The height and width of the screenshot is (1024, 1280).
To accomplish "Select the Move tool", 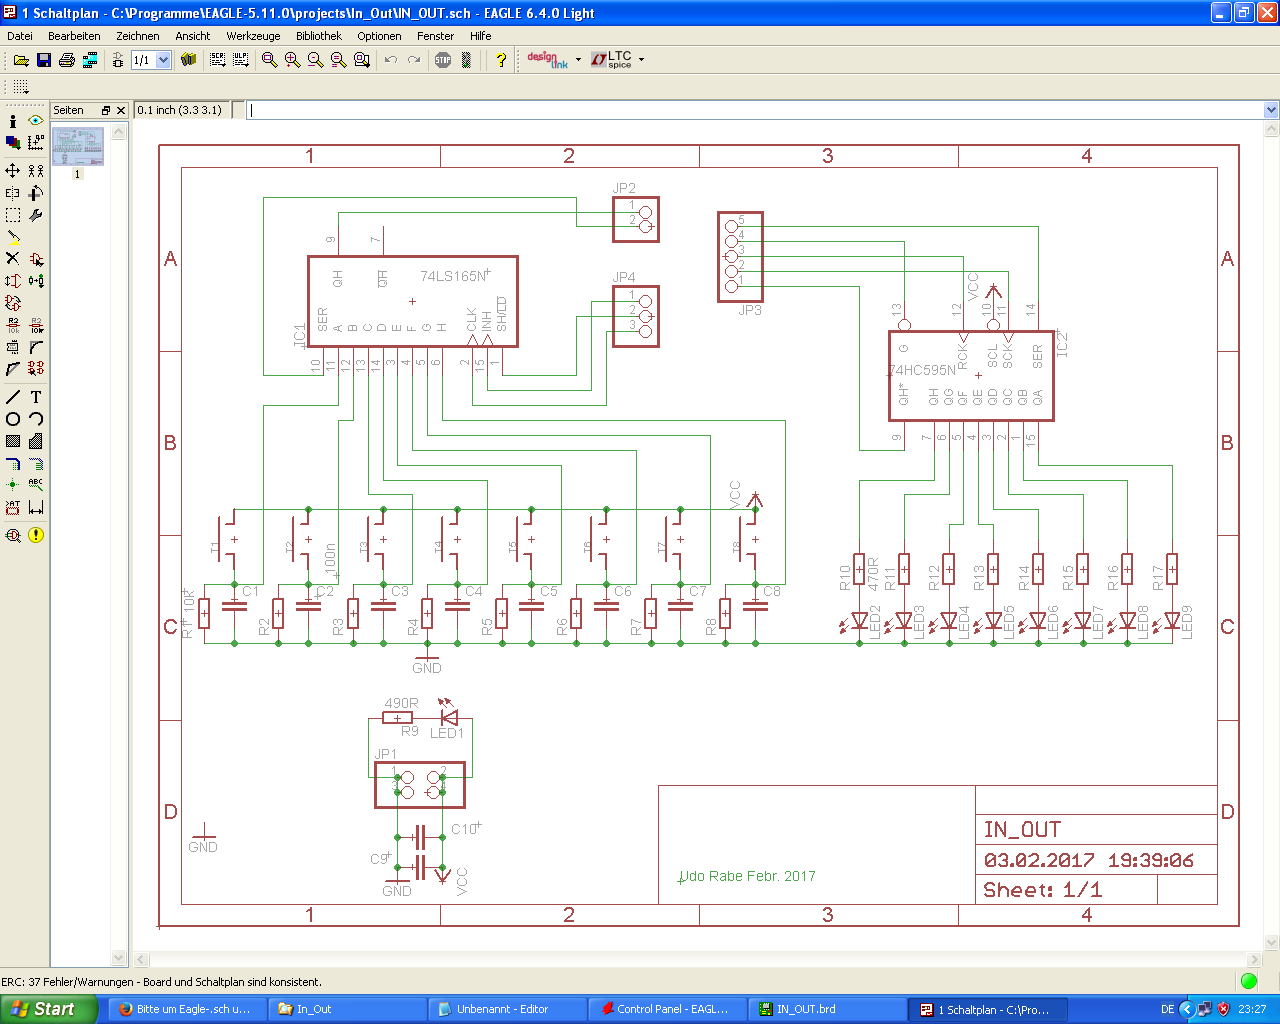I will point(13,171).
